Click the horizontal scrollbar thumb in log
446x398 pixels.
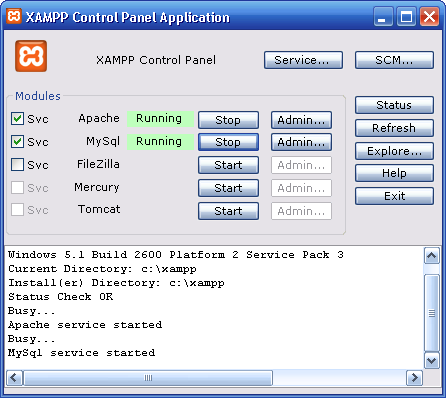[148, 378]
